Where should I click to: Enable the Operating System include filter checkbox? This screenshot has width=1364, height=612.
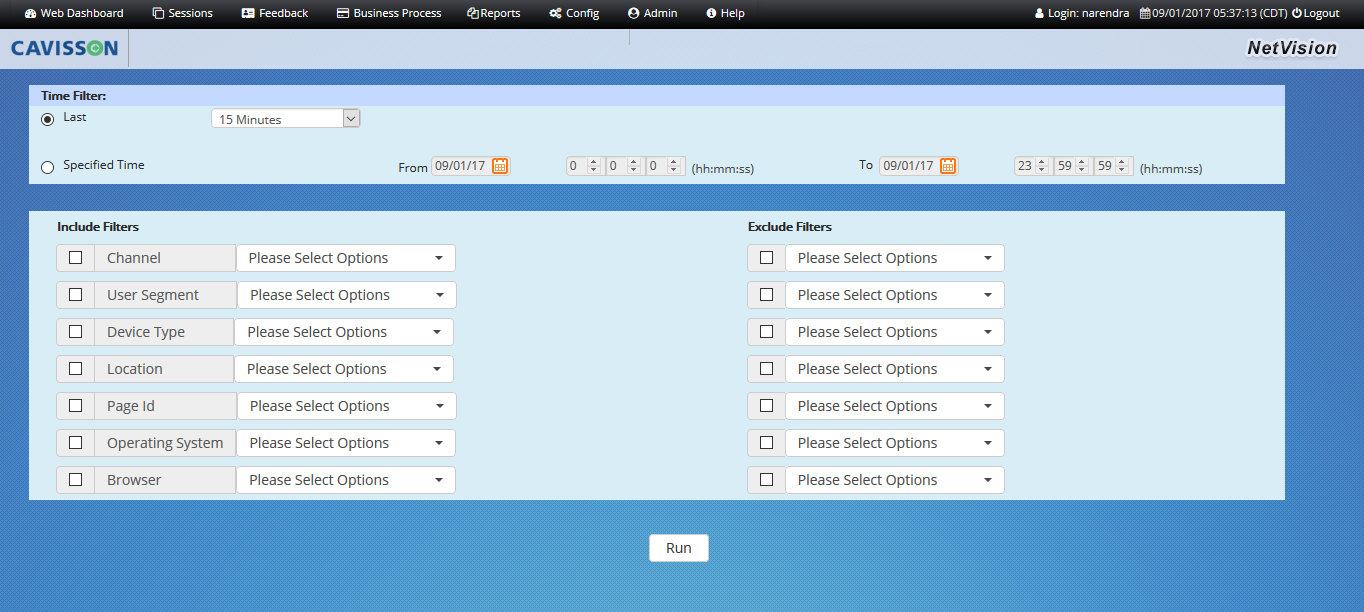point(75,443)
